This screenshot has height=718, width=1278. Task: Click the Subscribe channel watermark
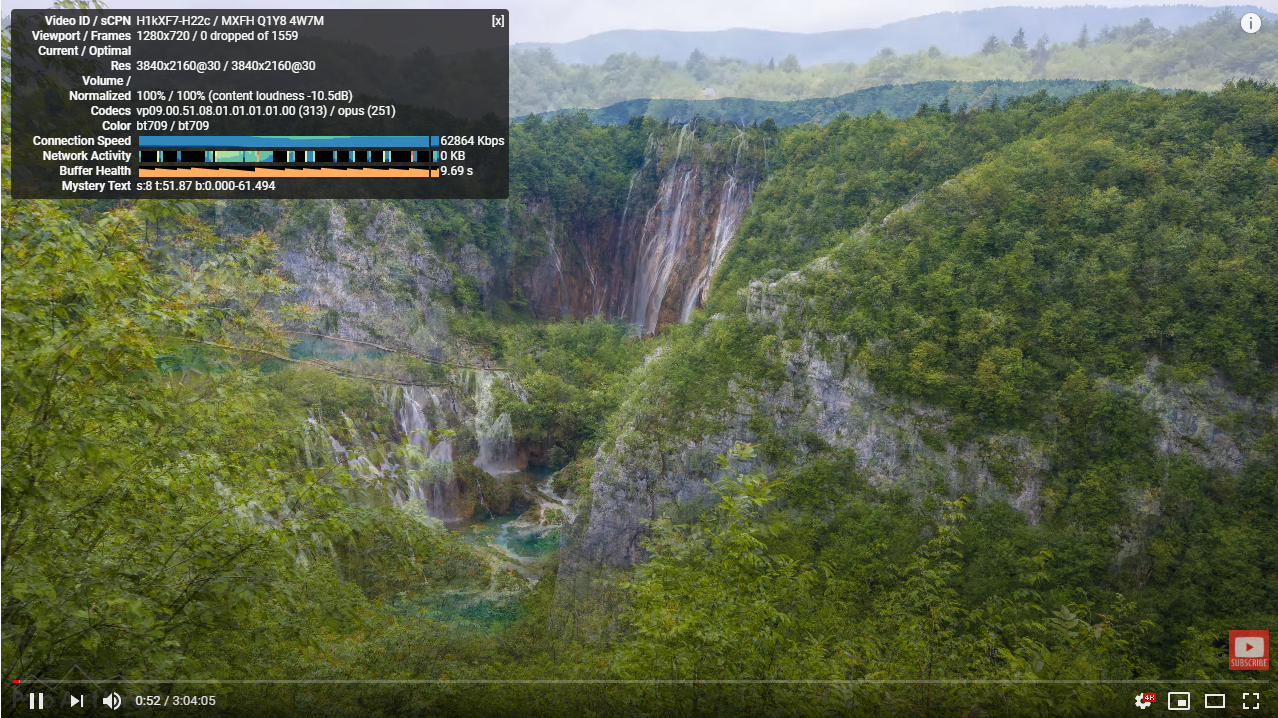click(1249, 650)
